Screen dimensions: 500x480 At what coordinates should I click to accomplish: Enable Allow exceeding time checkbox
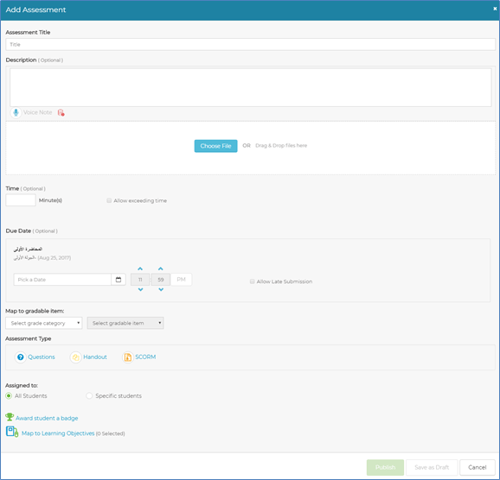pos(109,200)
